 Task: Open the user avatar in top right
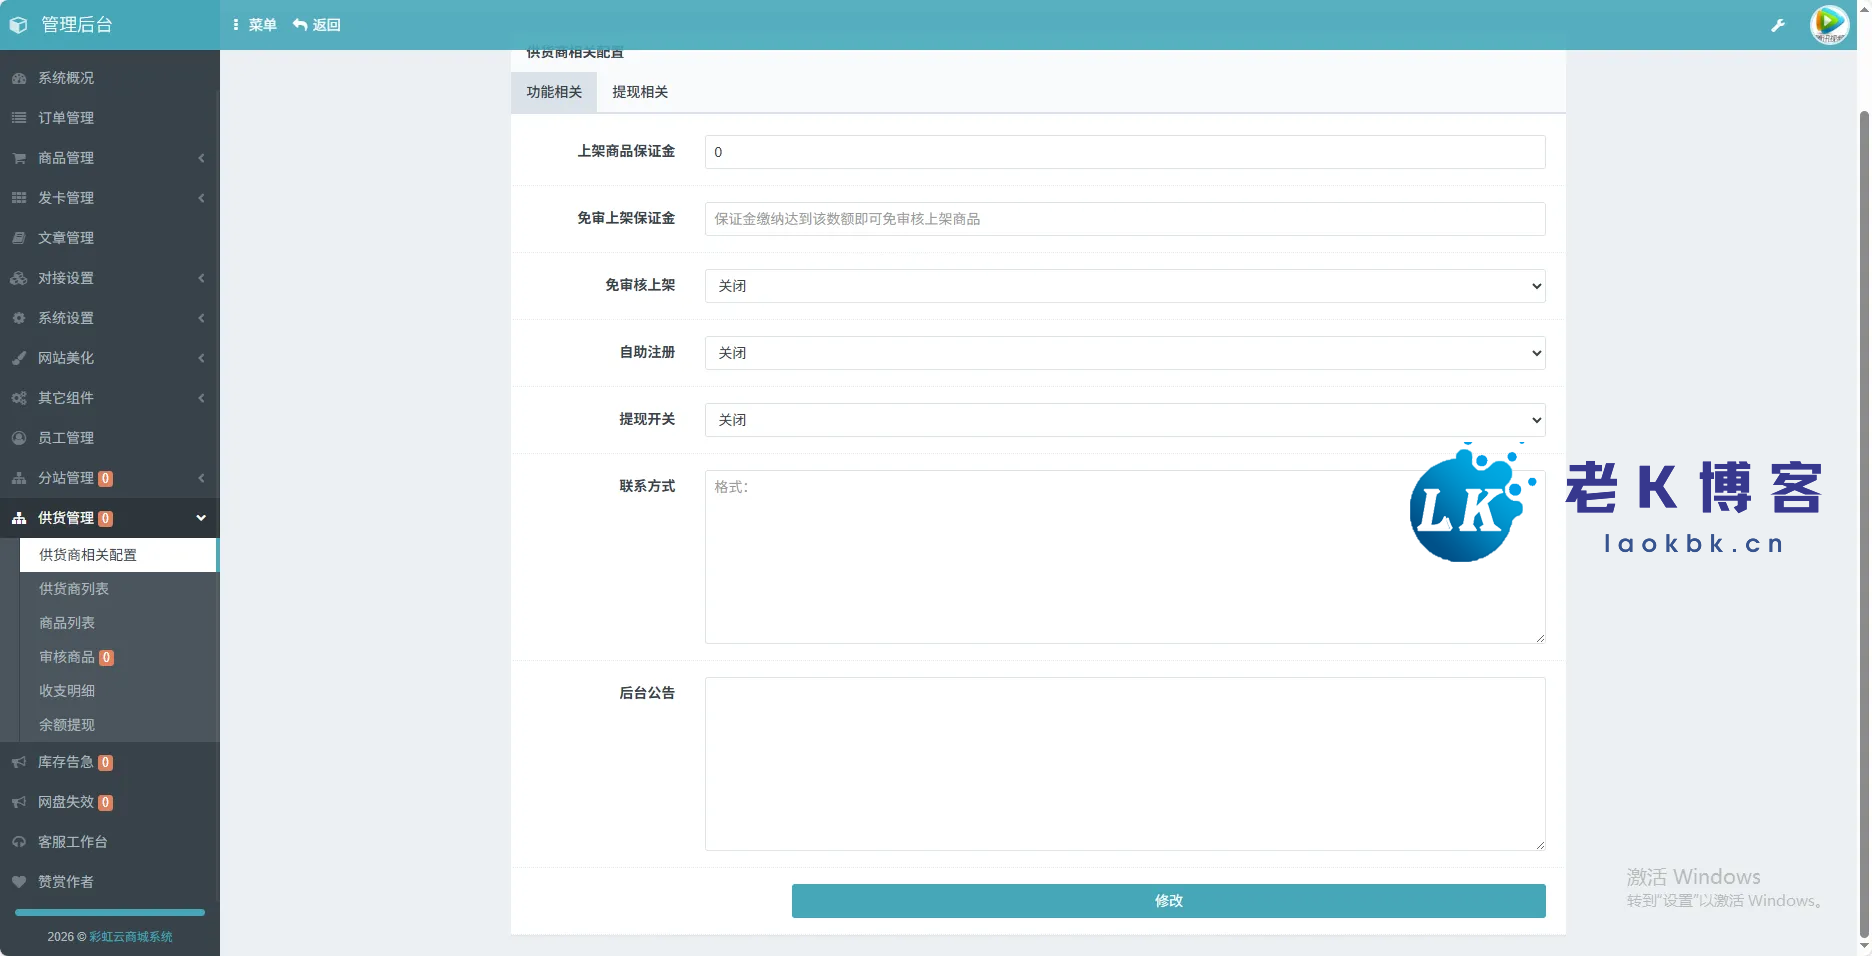[x=1829, y=24]
